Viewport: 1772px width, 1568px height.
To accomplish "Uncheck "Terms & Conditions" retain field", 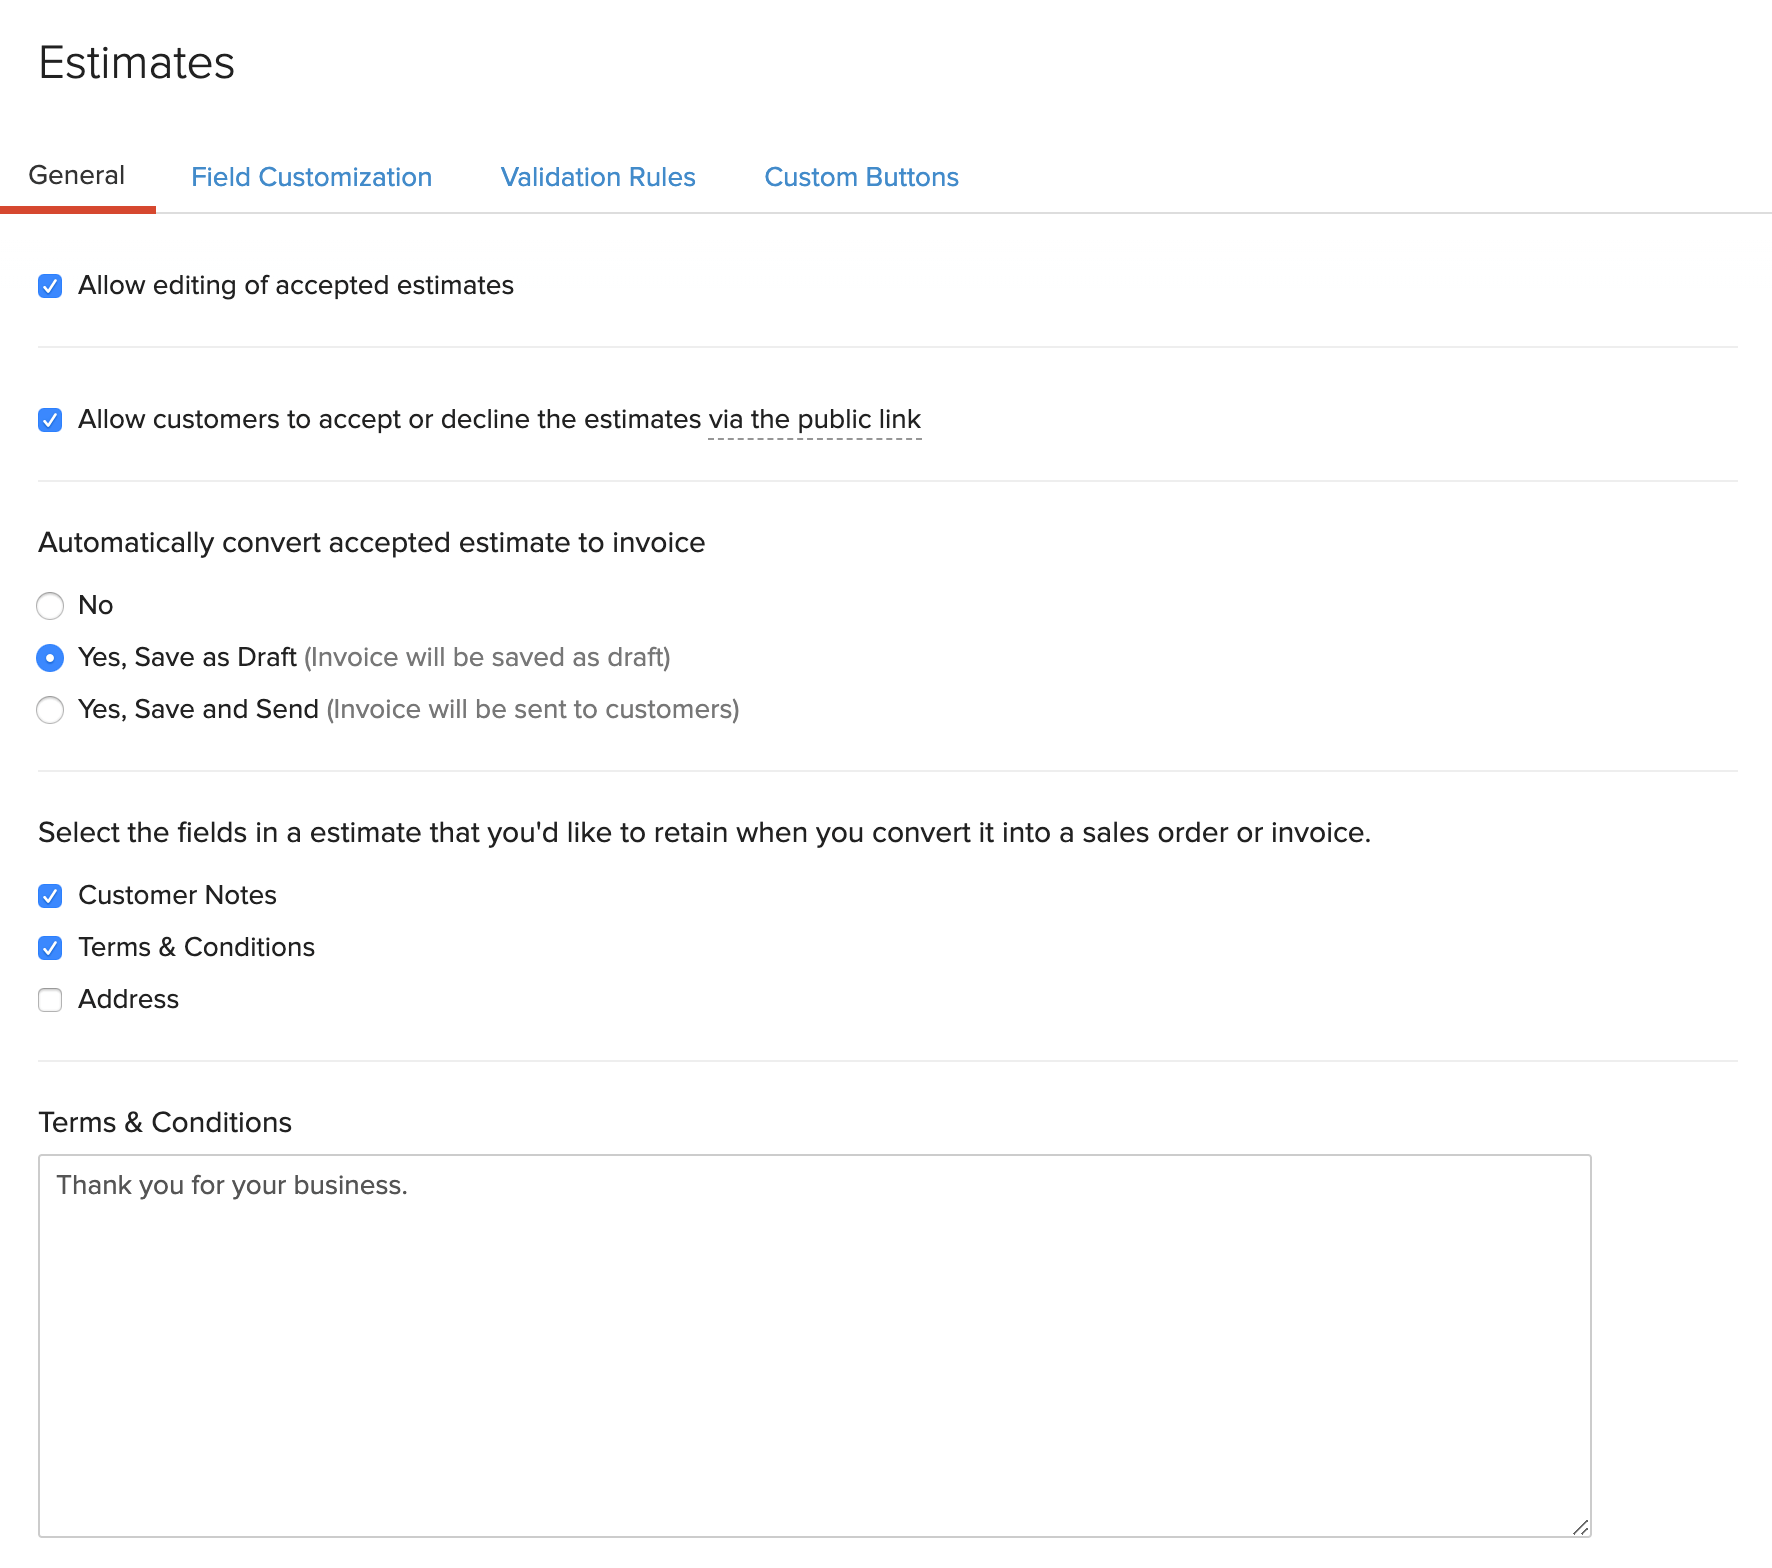I will [50, 948].
